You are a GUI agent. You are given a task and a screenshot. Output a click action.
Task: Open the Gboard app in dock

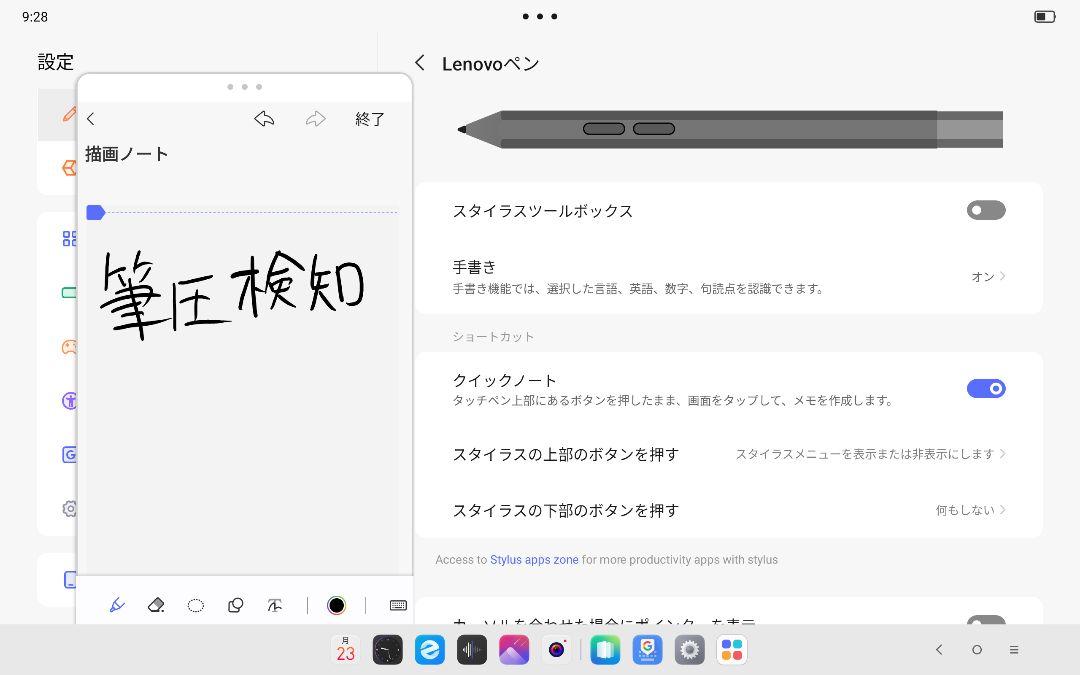pyautogui.click(x=647, y=650)
